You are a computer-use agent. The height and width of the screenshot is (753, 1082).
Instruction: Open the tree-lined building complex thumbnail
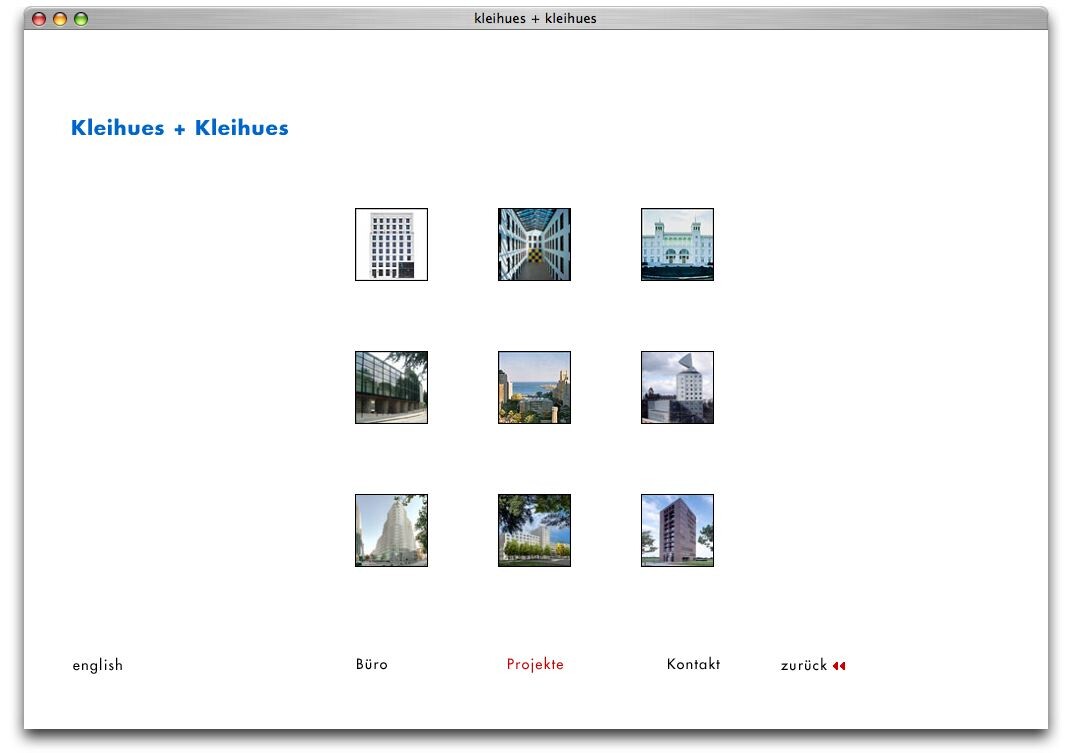(x=534, y=530)
